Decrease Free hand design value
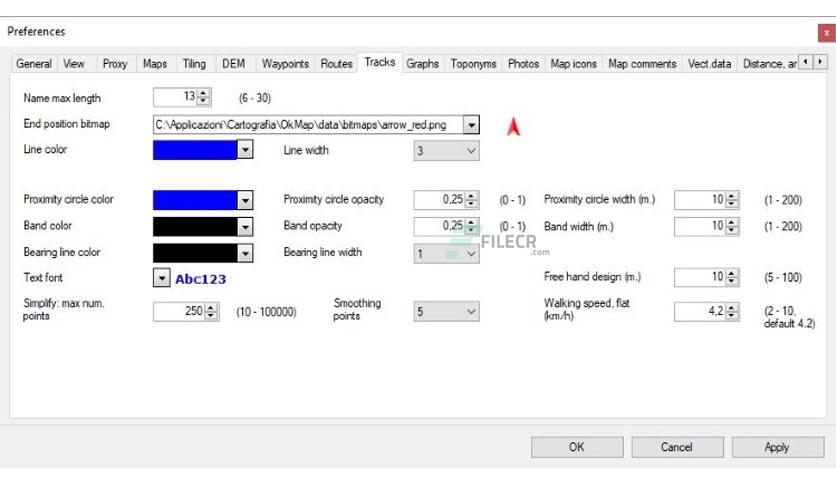Viewport: 836px width, 484px height. click(x=732, y=281)
